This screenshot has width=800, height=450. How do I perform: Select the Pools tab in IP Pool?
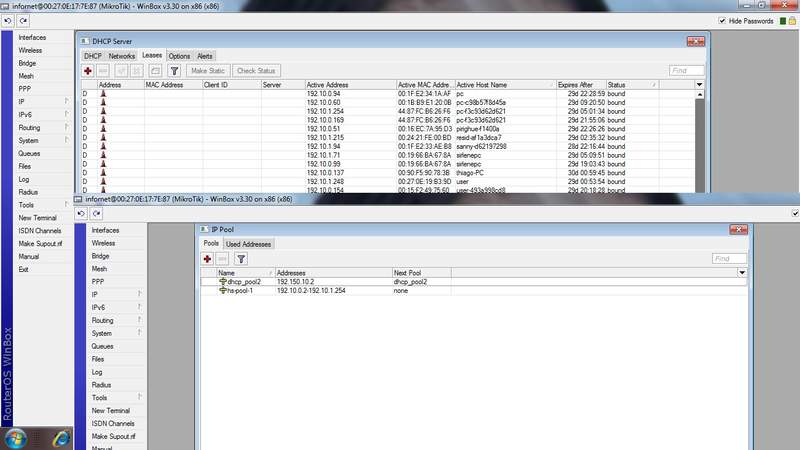tap(211, 244)
